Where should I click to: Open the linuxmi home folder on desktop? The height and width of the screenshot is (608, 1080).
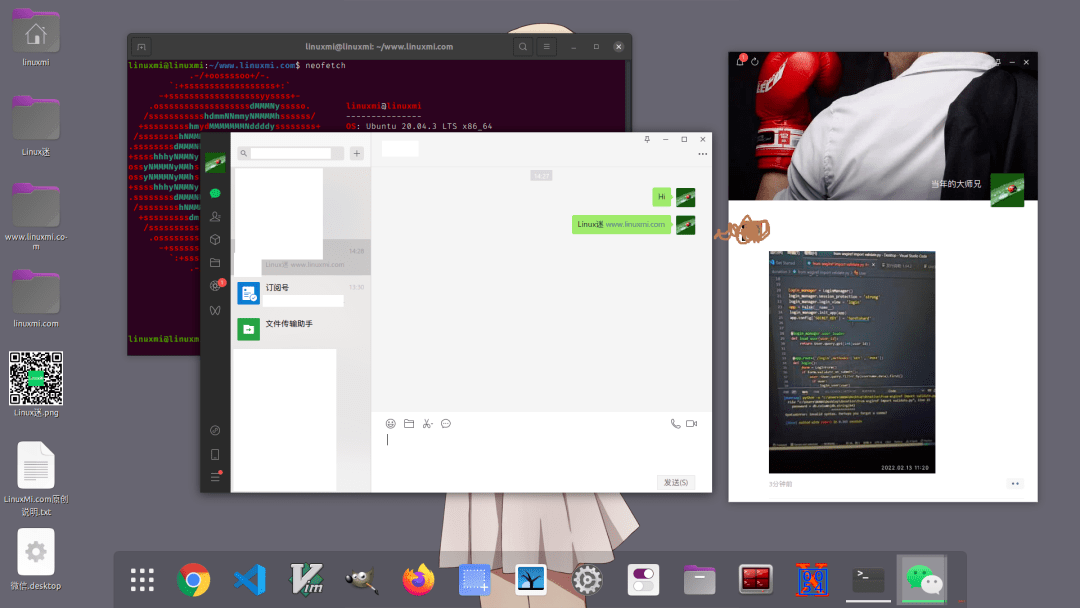(36, 38)
